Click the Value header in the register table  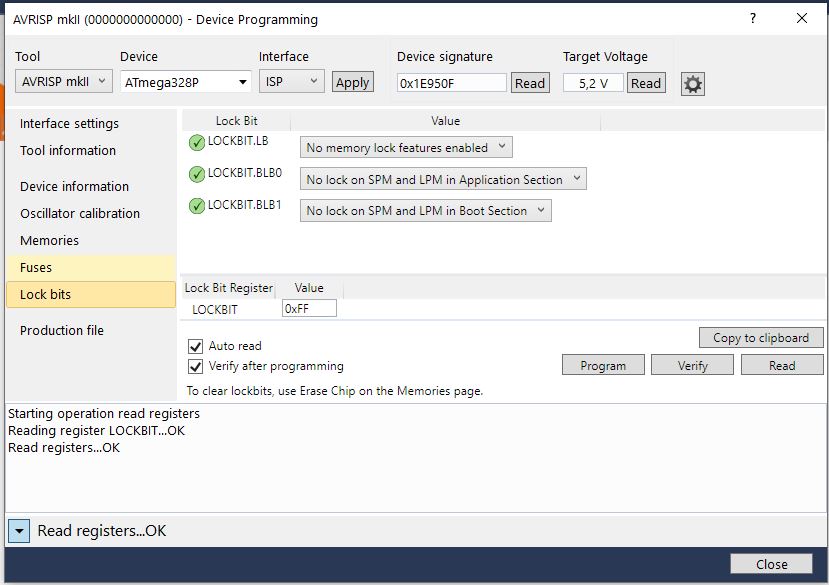click(309, 288)
